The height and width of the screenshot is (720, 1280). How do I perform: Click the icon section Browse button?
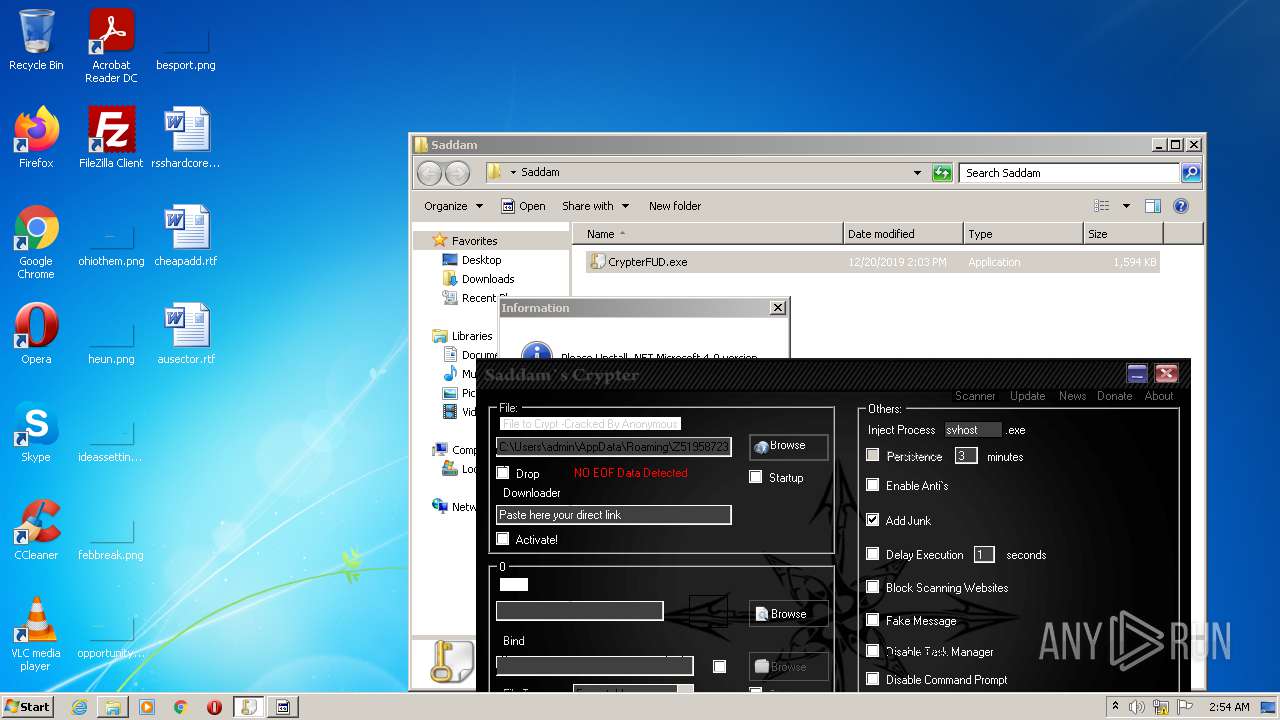[x=788, y=614]
